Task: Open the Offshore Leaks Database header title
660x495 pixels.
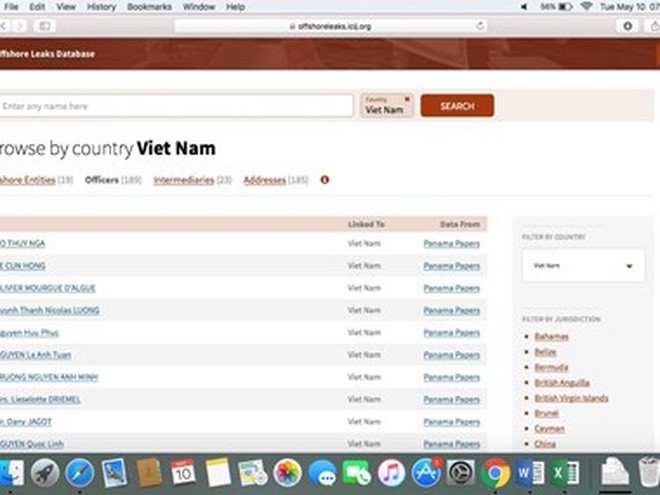Action: point(47,54)
